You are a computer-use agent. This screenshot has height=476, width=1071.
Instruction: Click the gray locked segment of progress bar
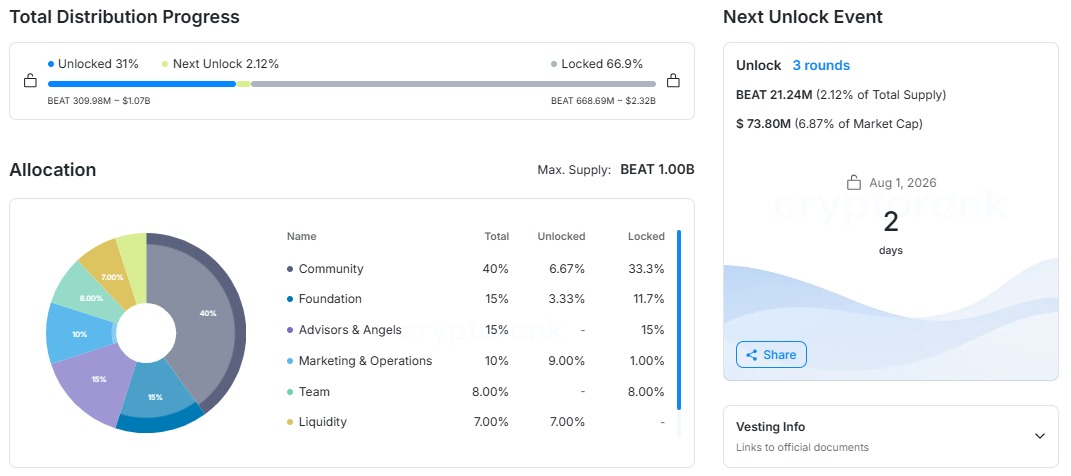454,84
